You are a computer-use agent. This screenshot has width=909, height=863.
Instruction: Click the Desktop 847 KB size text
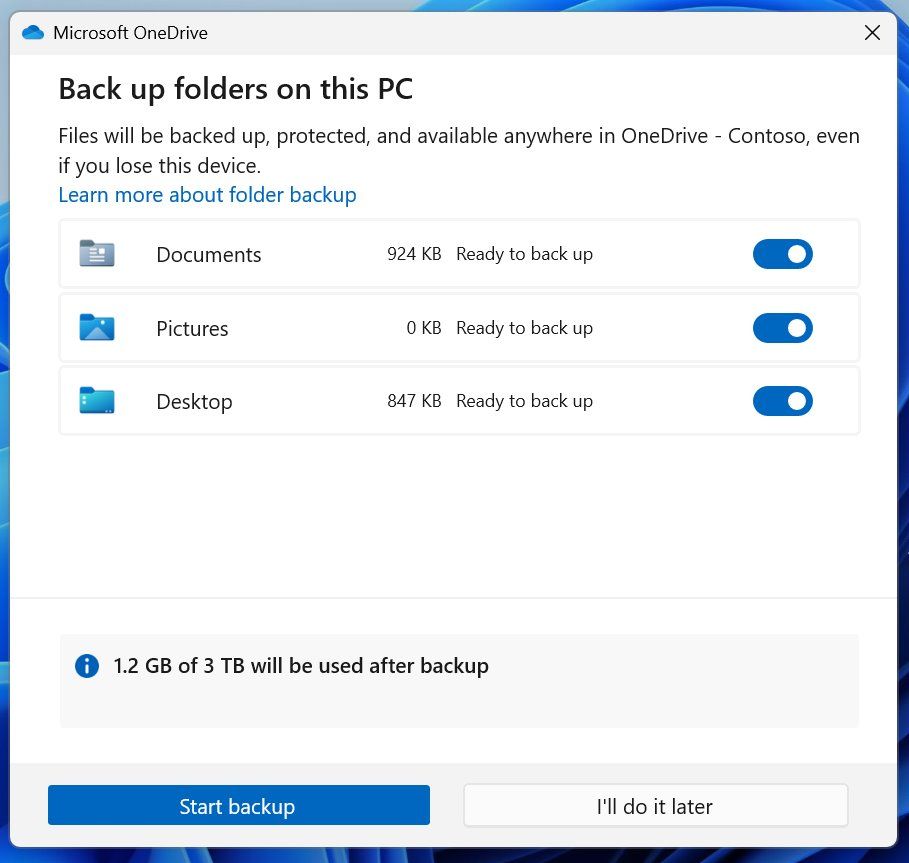click(x=414, y=401)
